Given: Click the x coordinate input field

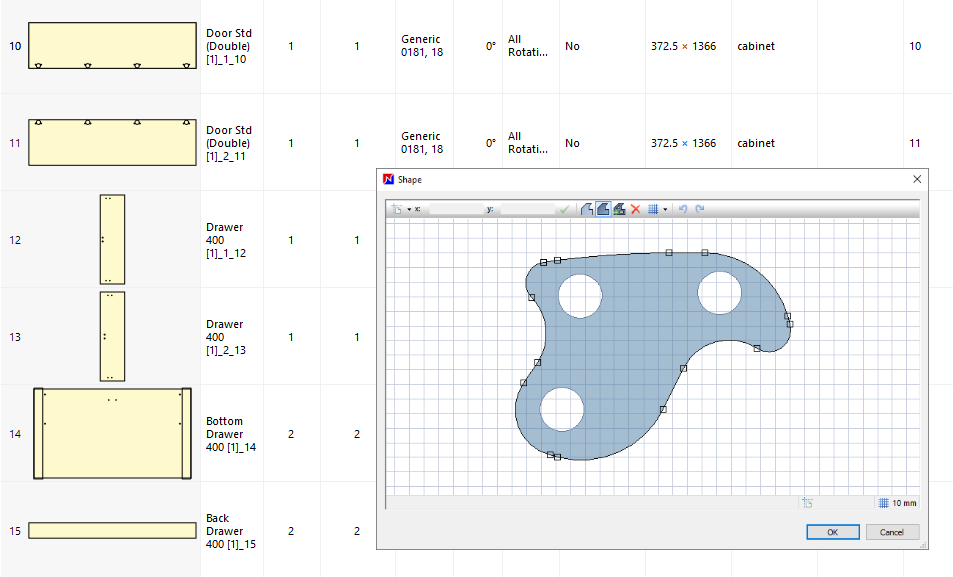Looking at the screenshot, I should point(456,209).
